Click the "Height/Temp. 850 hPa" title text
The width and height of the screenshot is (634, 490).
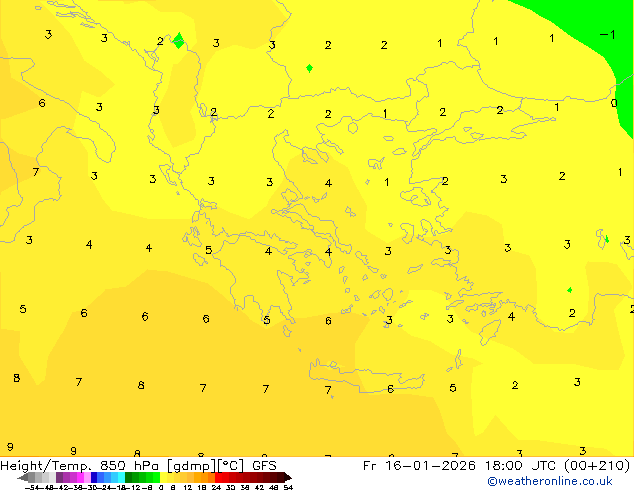point(82,465)
